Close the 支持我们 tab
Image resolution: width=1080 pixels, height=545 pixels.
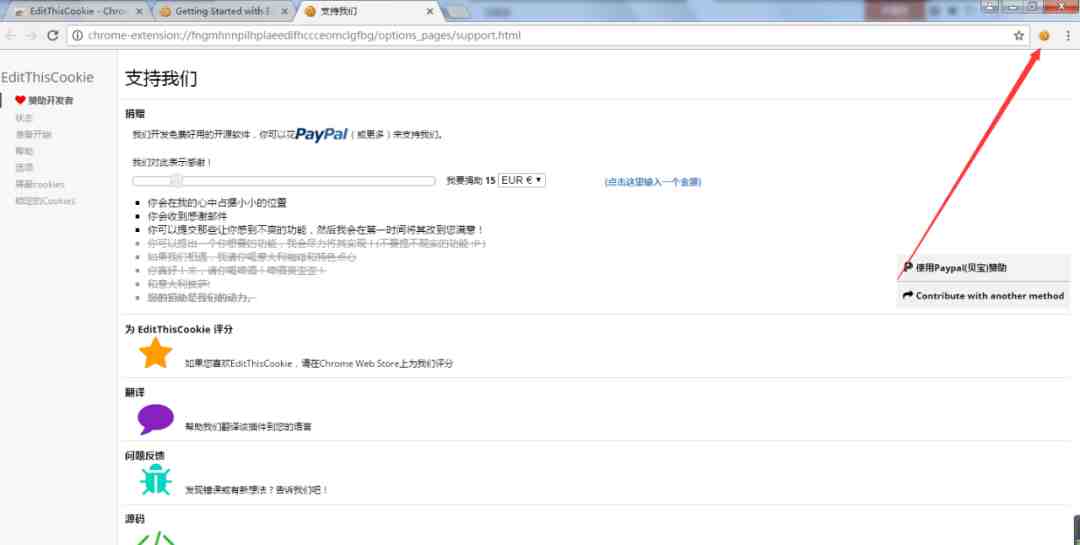pyautogui.click(x=430, y=12)
